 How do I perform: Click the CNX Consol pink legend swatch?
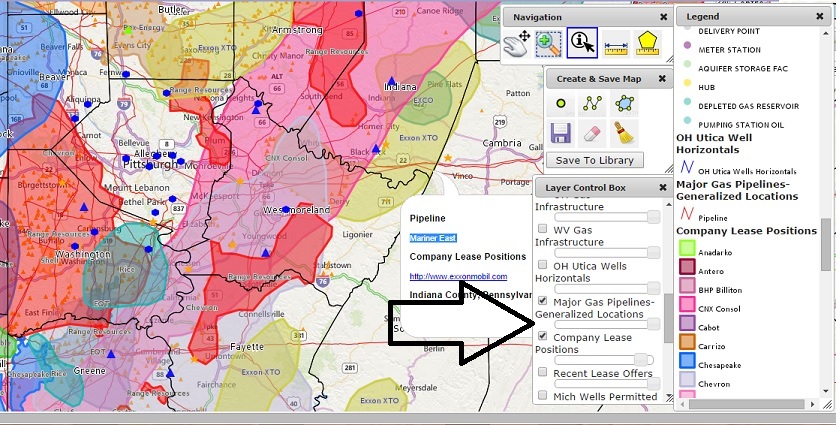tap(687, 304)
